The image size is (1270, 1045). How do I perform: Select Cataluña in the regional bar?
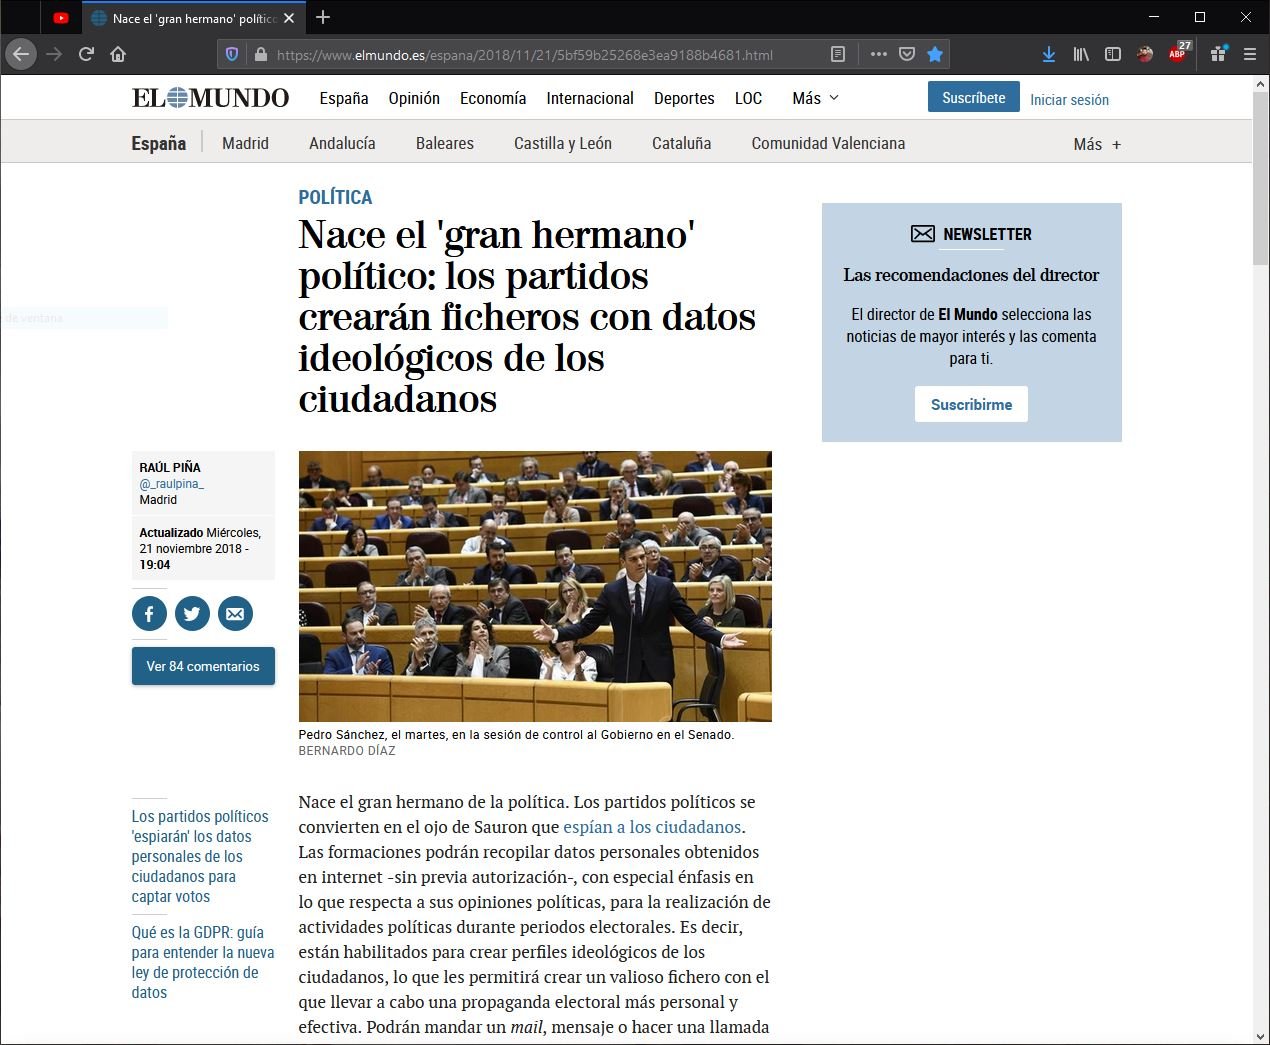click(x=682, y=143)
